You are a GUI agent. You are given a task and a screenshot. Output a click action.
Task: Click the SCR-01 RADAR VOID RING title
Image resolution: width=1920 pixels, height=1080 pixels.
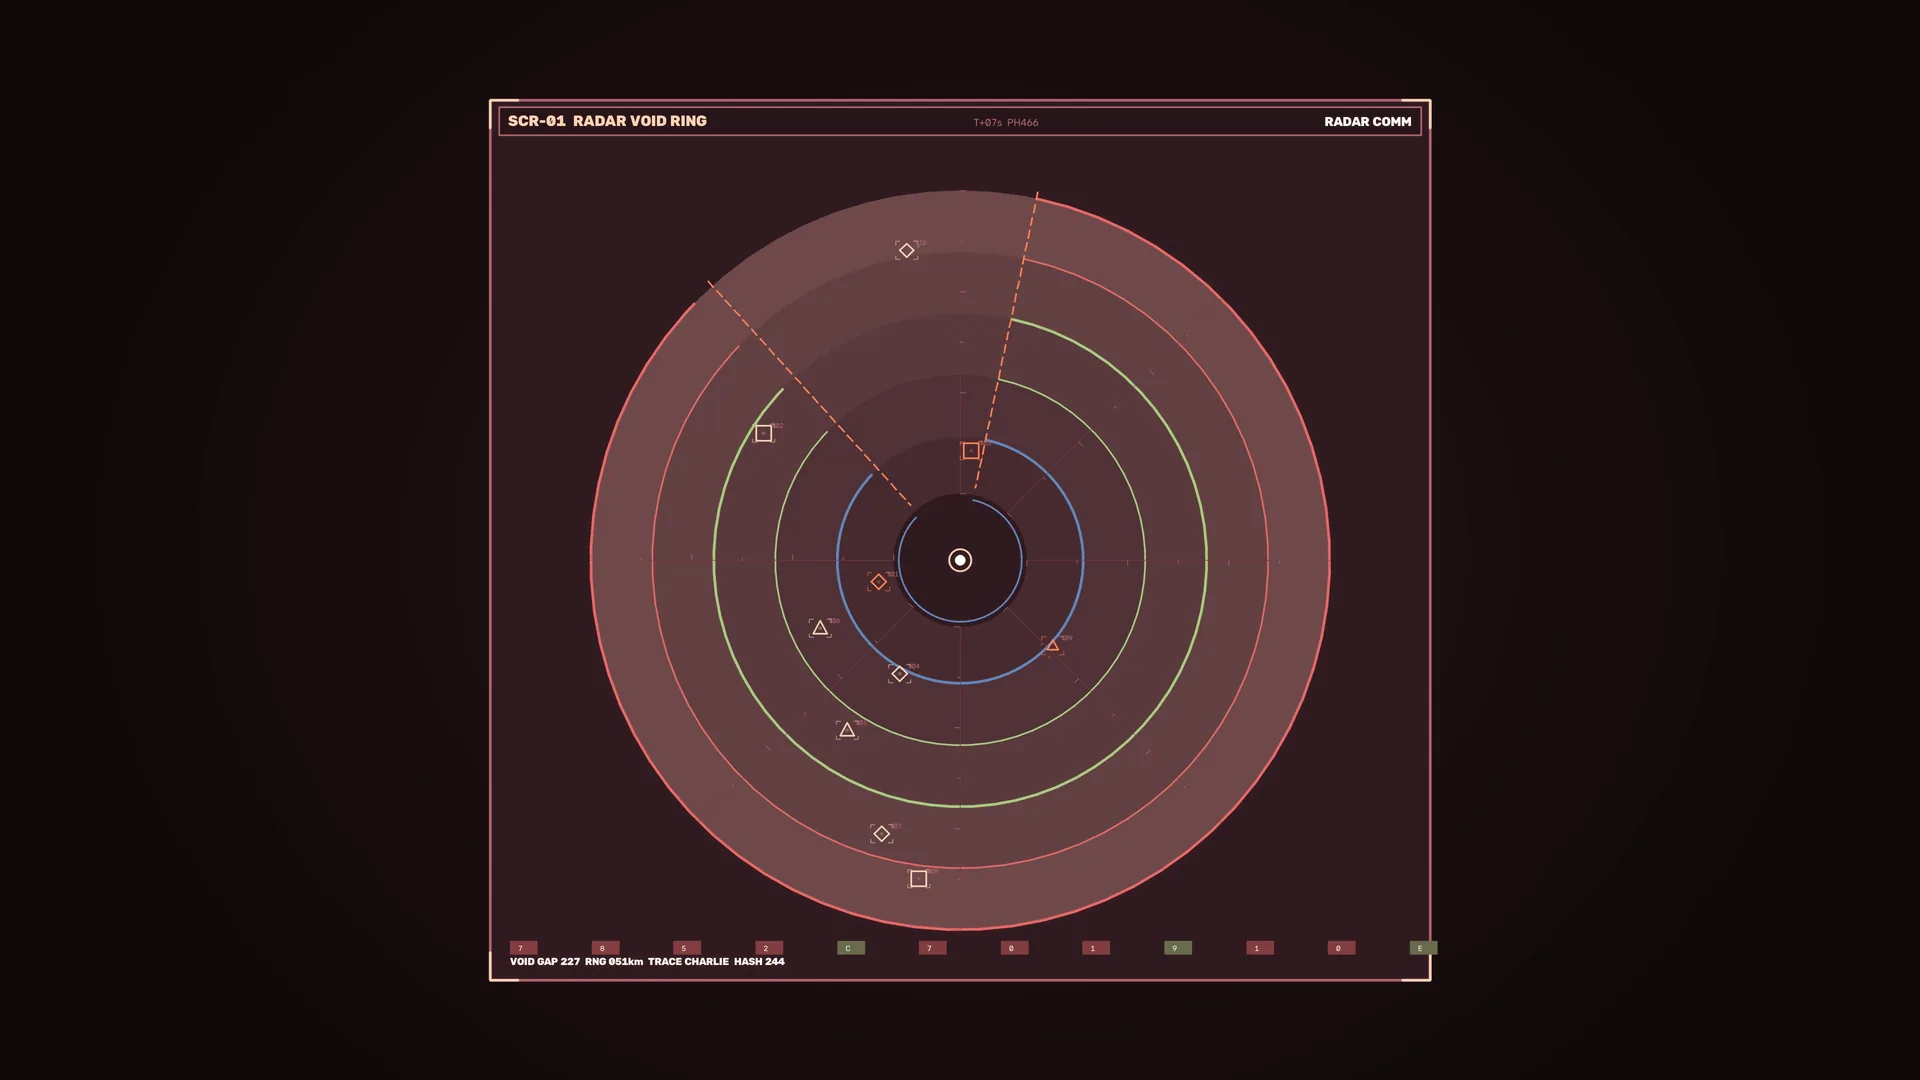coord(607,121)
